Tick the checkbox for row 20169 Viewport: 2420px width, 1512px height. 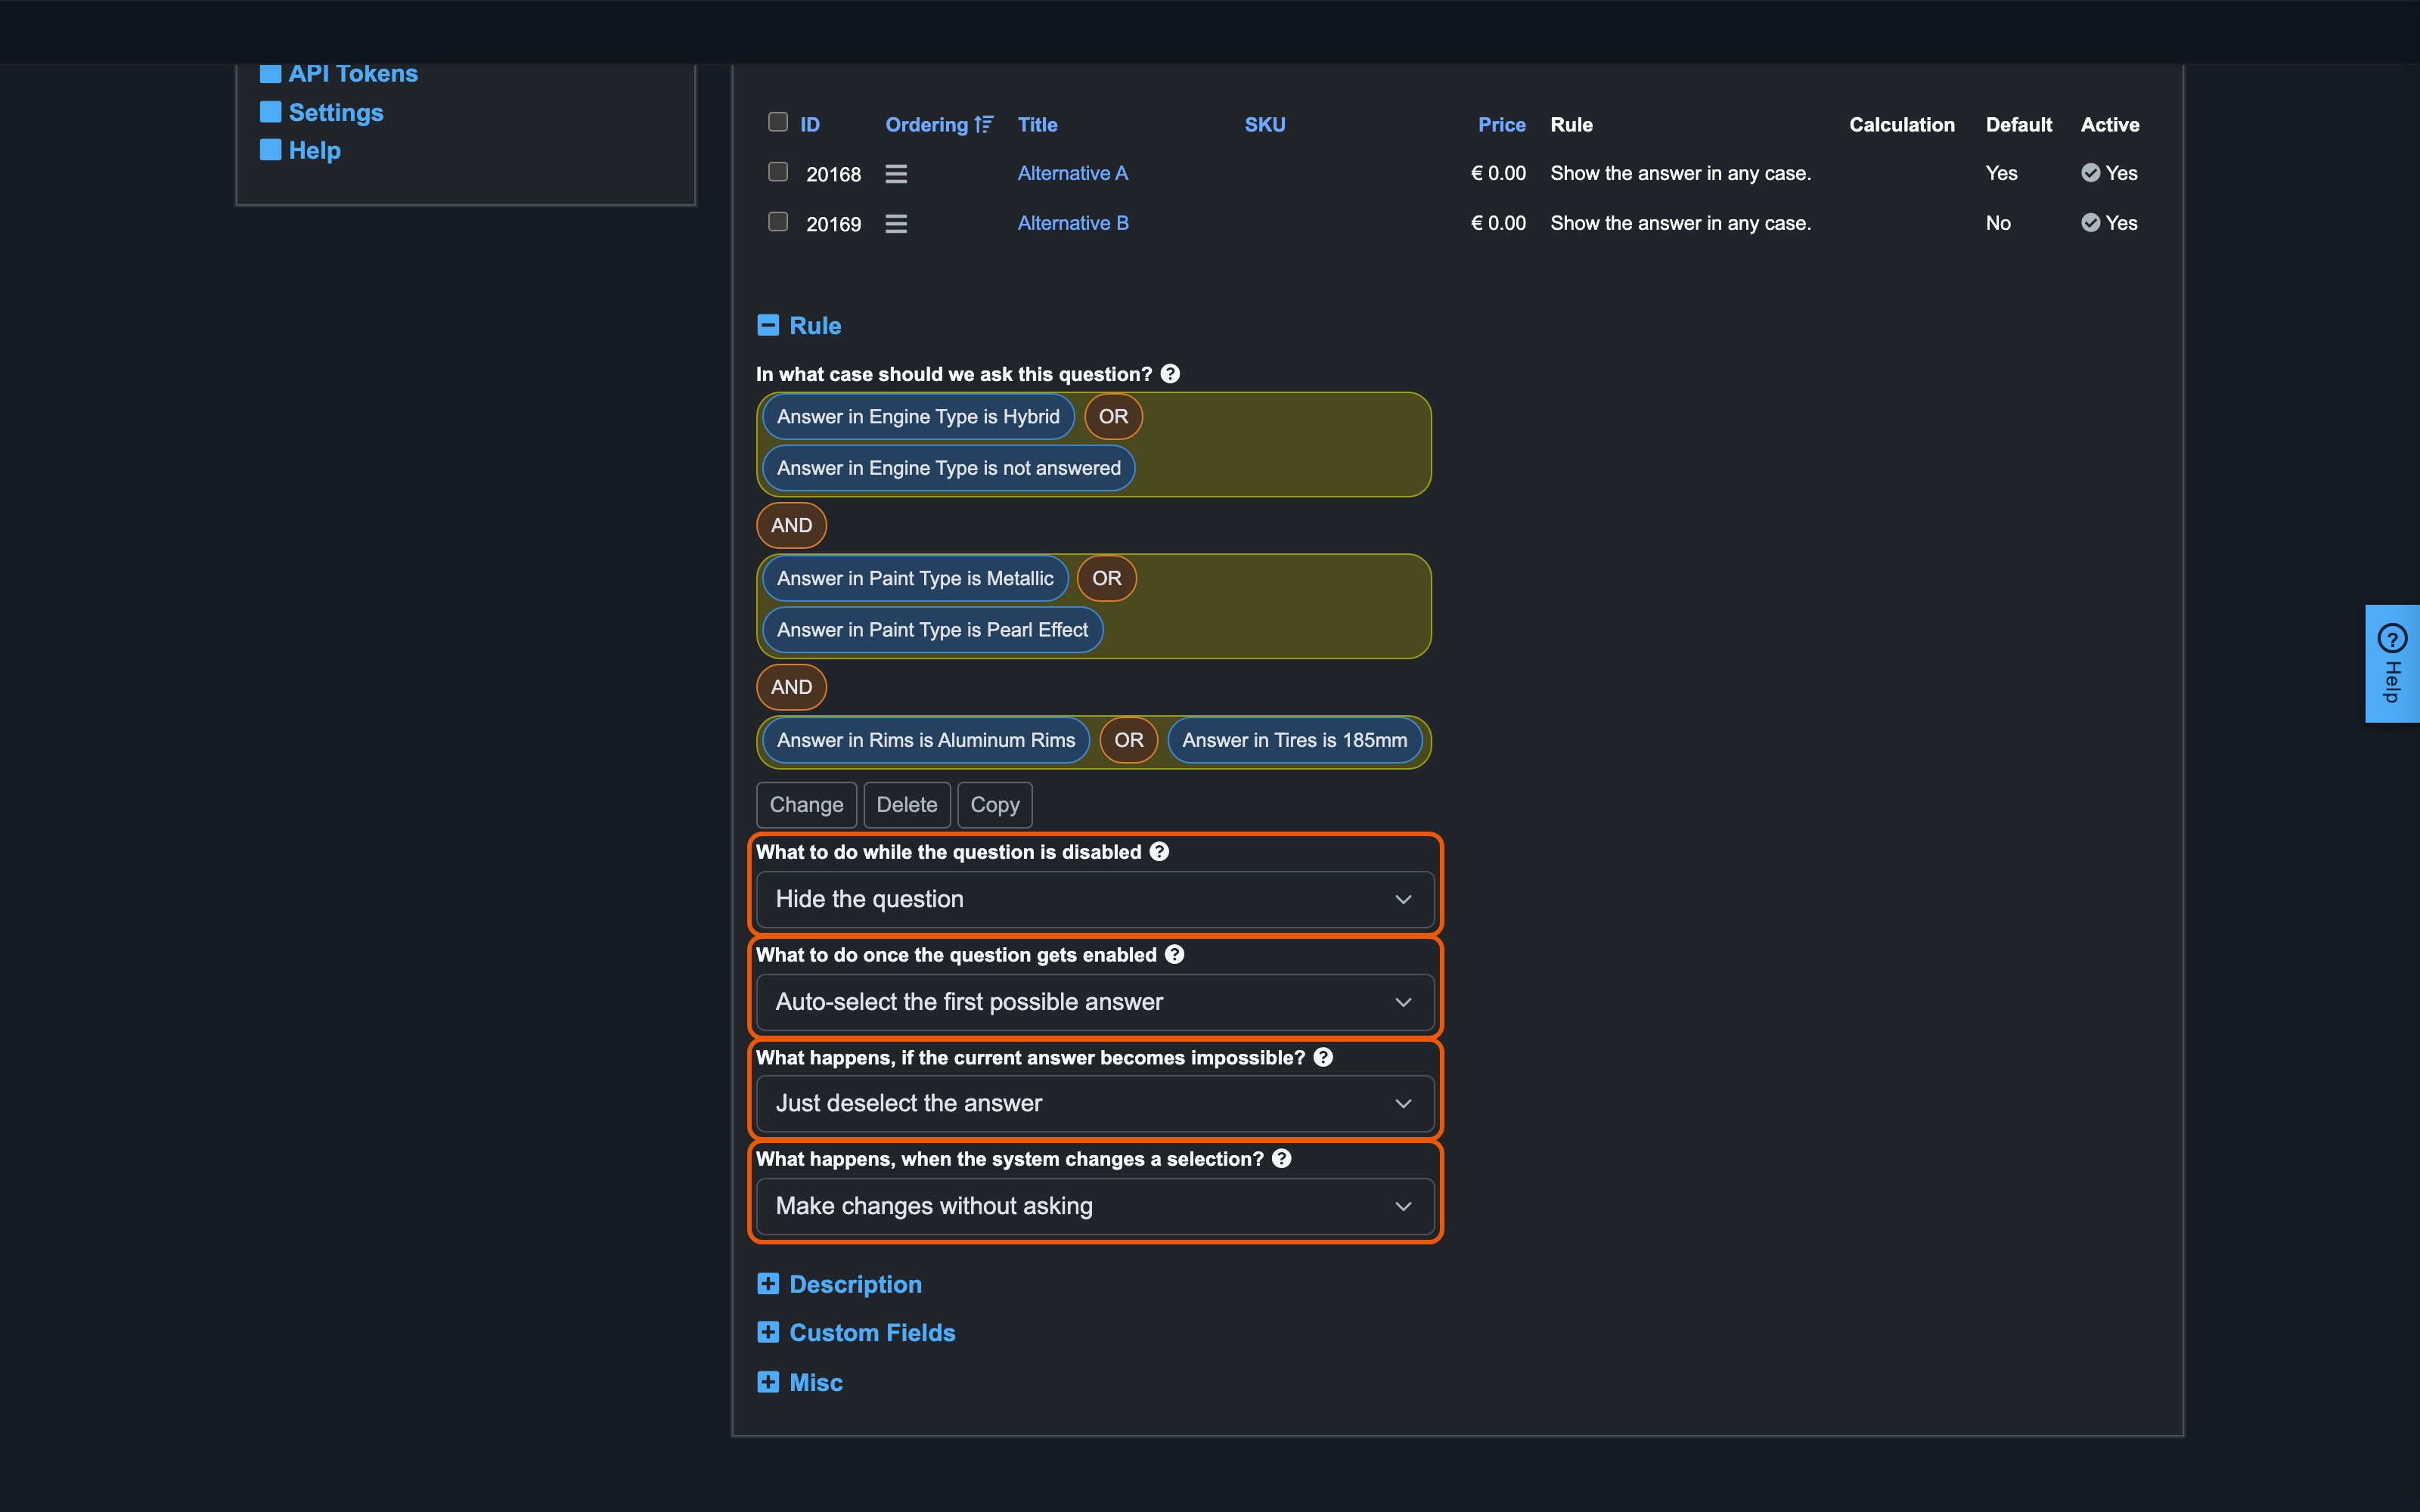coord(778,221)
